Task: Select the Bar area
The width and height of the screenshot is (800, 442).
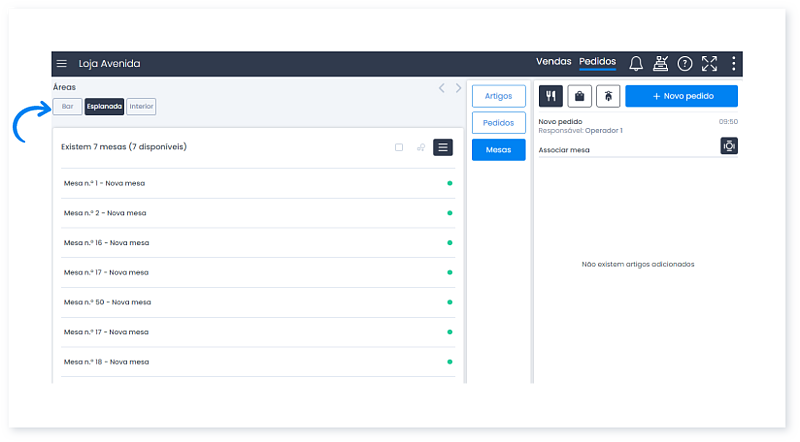Action: pos(67,106)
